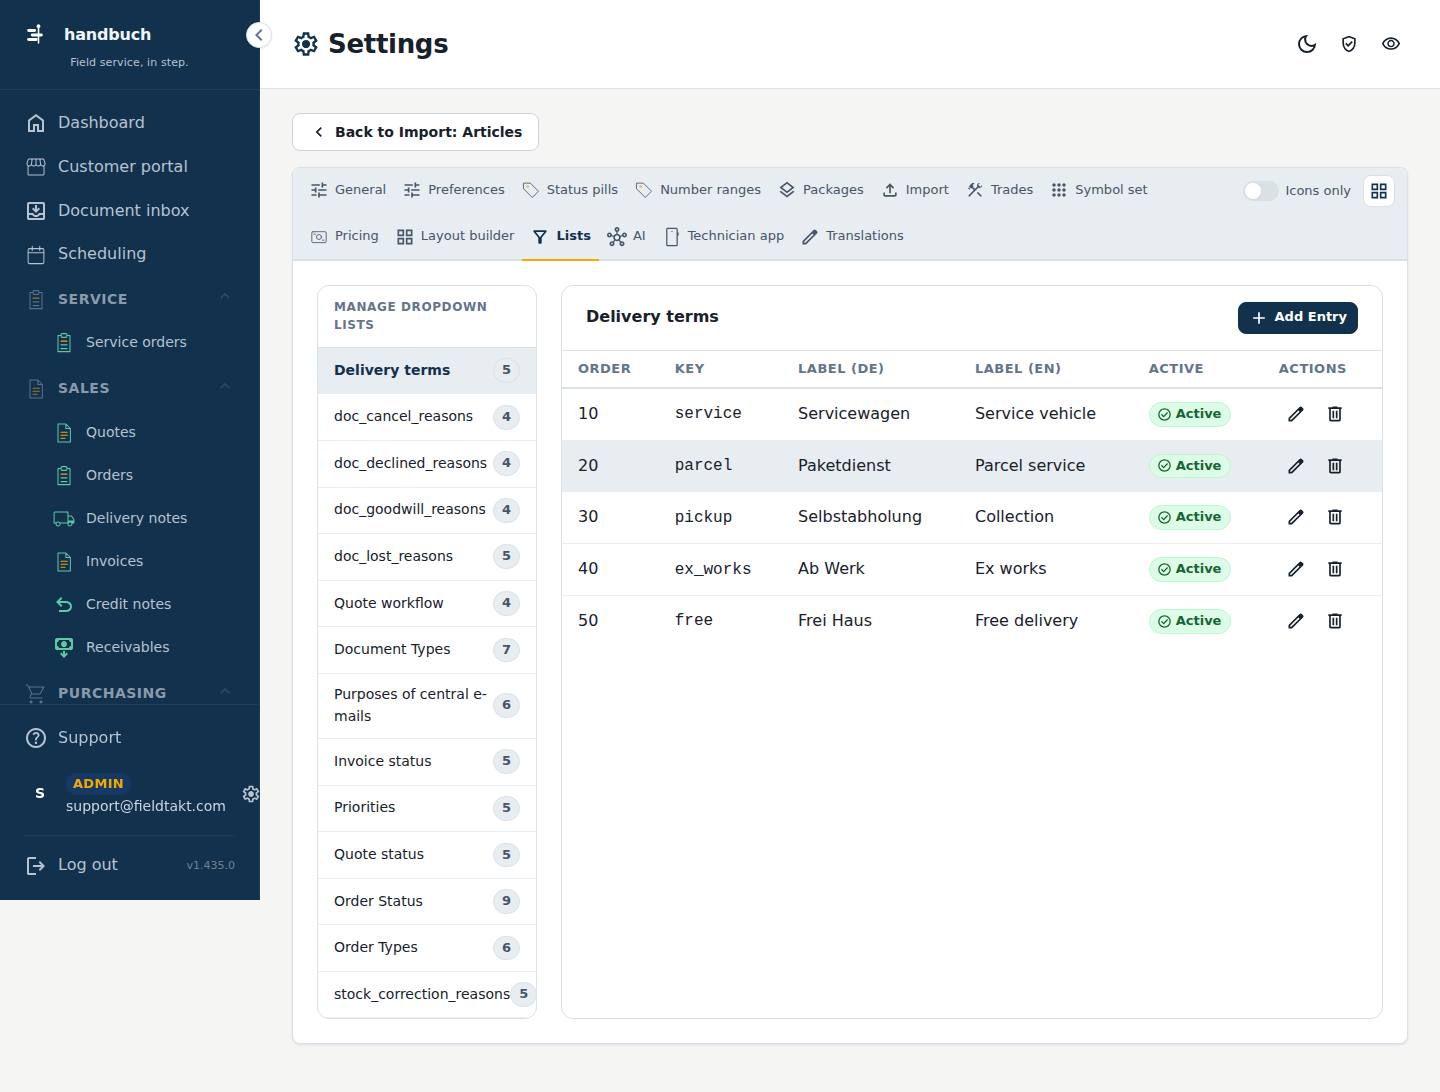The width and height of the screenshot is (1440, 1092).
Task: Click the Selbstabholung label cell
Action: [x=860, y=517]
